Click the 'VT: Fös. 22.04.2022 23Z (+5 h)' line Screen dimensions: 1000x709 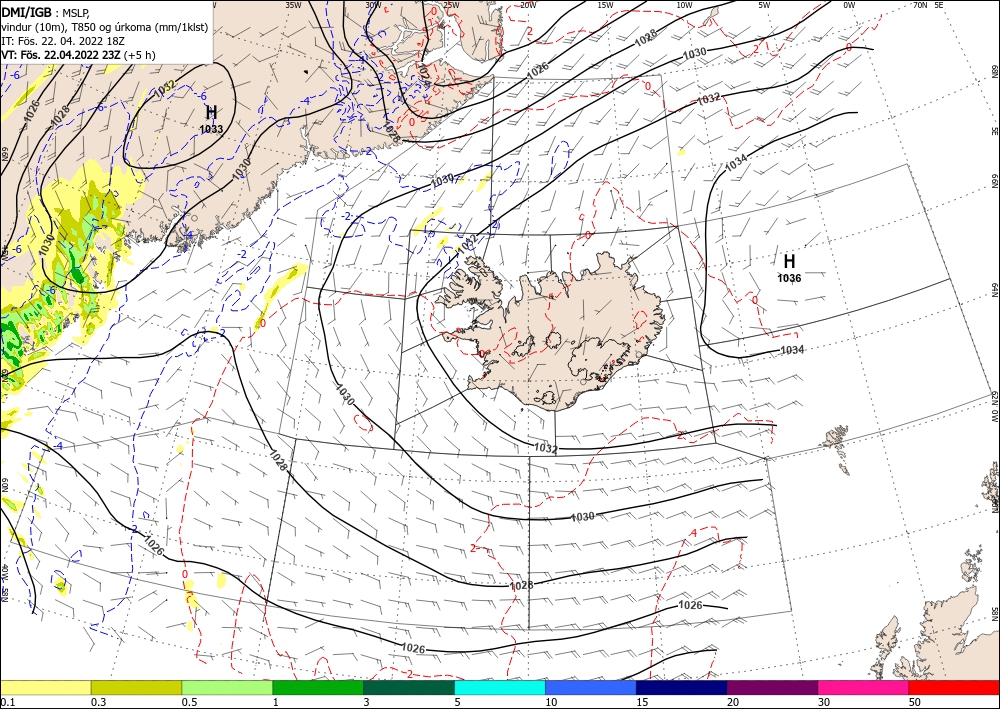click(78, 54)
